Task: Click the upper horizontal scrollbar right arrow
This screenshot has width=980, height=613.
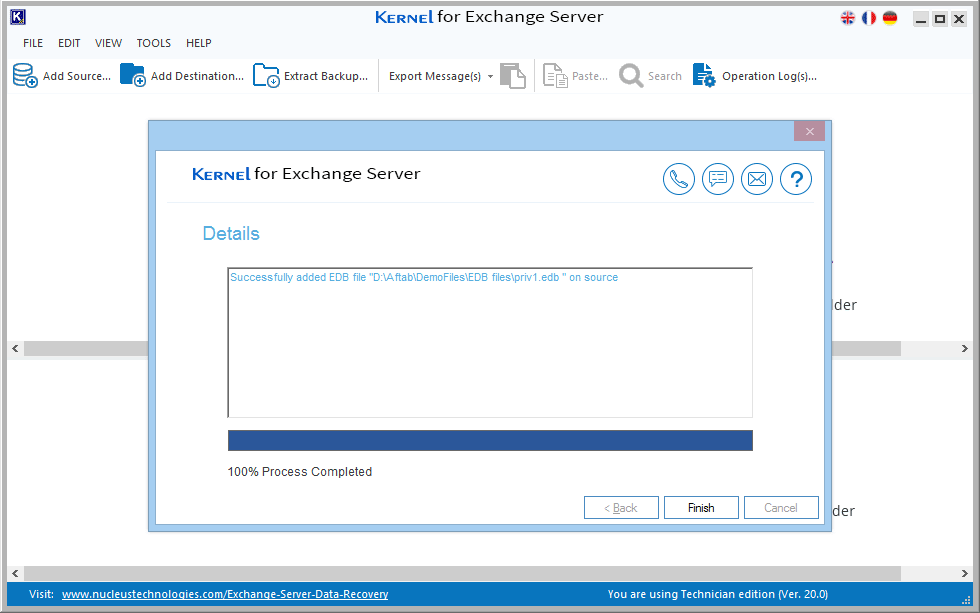Action: (965, 349)
